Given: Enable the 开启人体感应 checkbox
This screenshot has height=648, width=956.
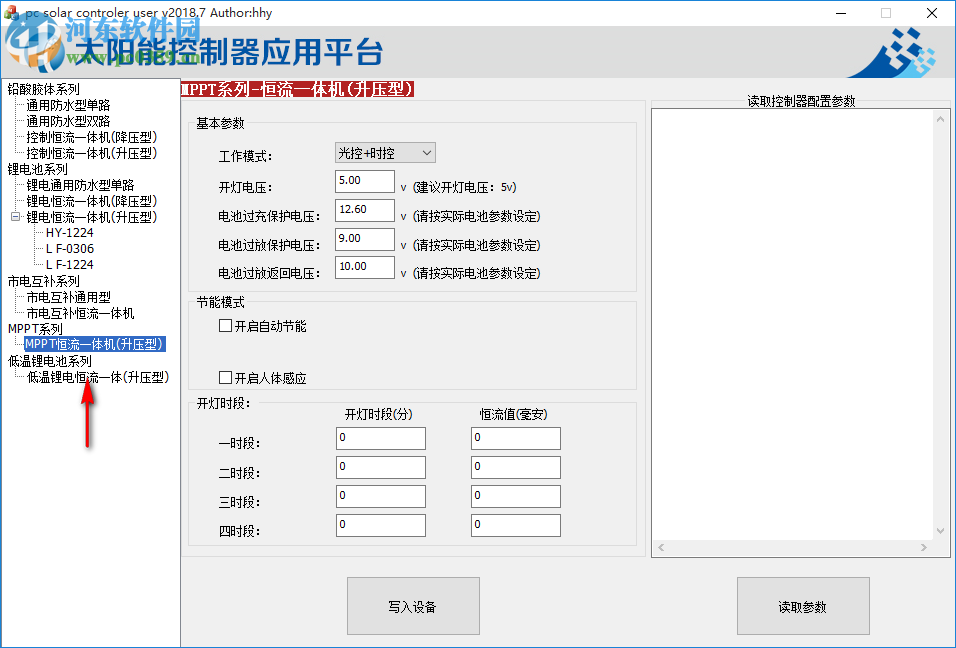Looking at the screenshot, I should click(225, 378).
